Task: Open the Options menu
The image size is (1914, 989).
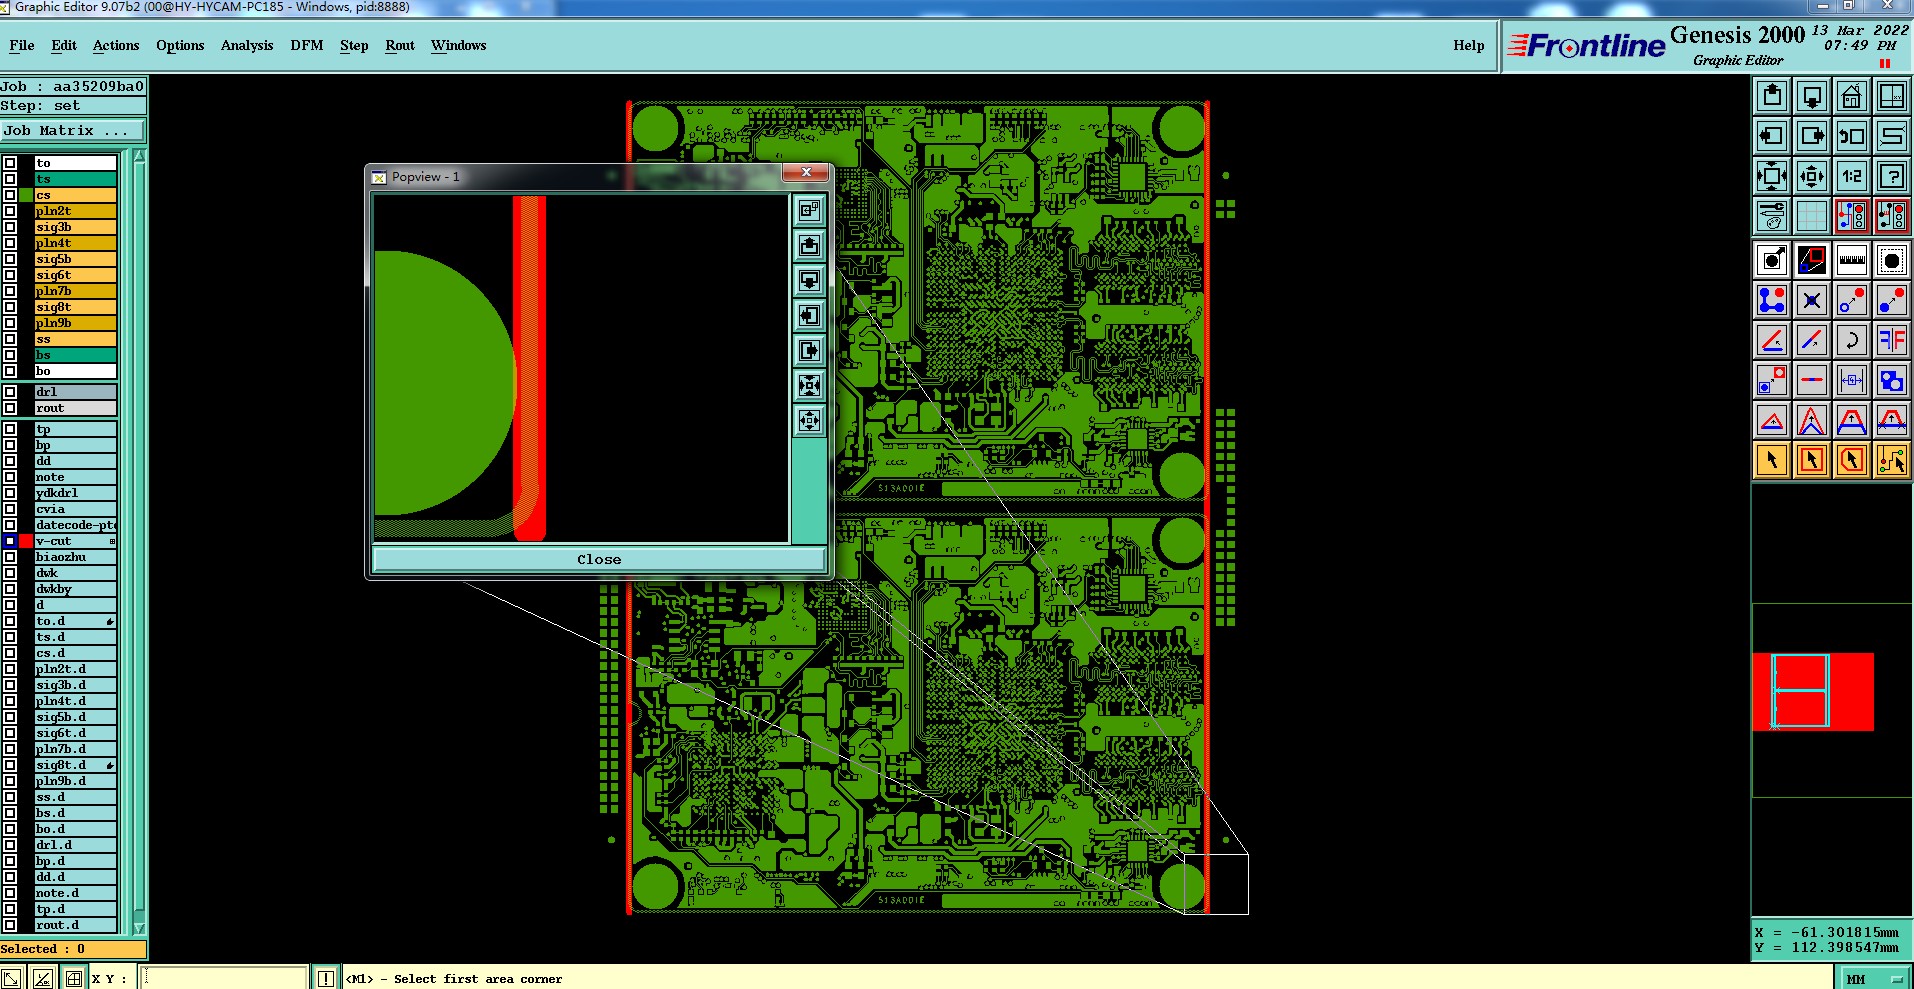Action: pos(180,45)
